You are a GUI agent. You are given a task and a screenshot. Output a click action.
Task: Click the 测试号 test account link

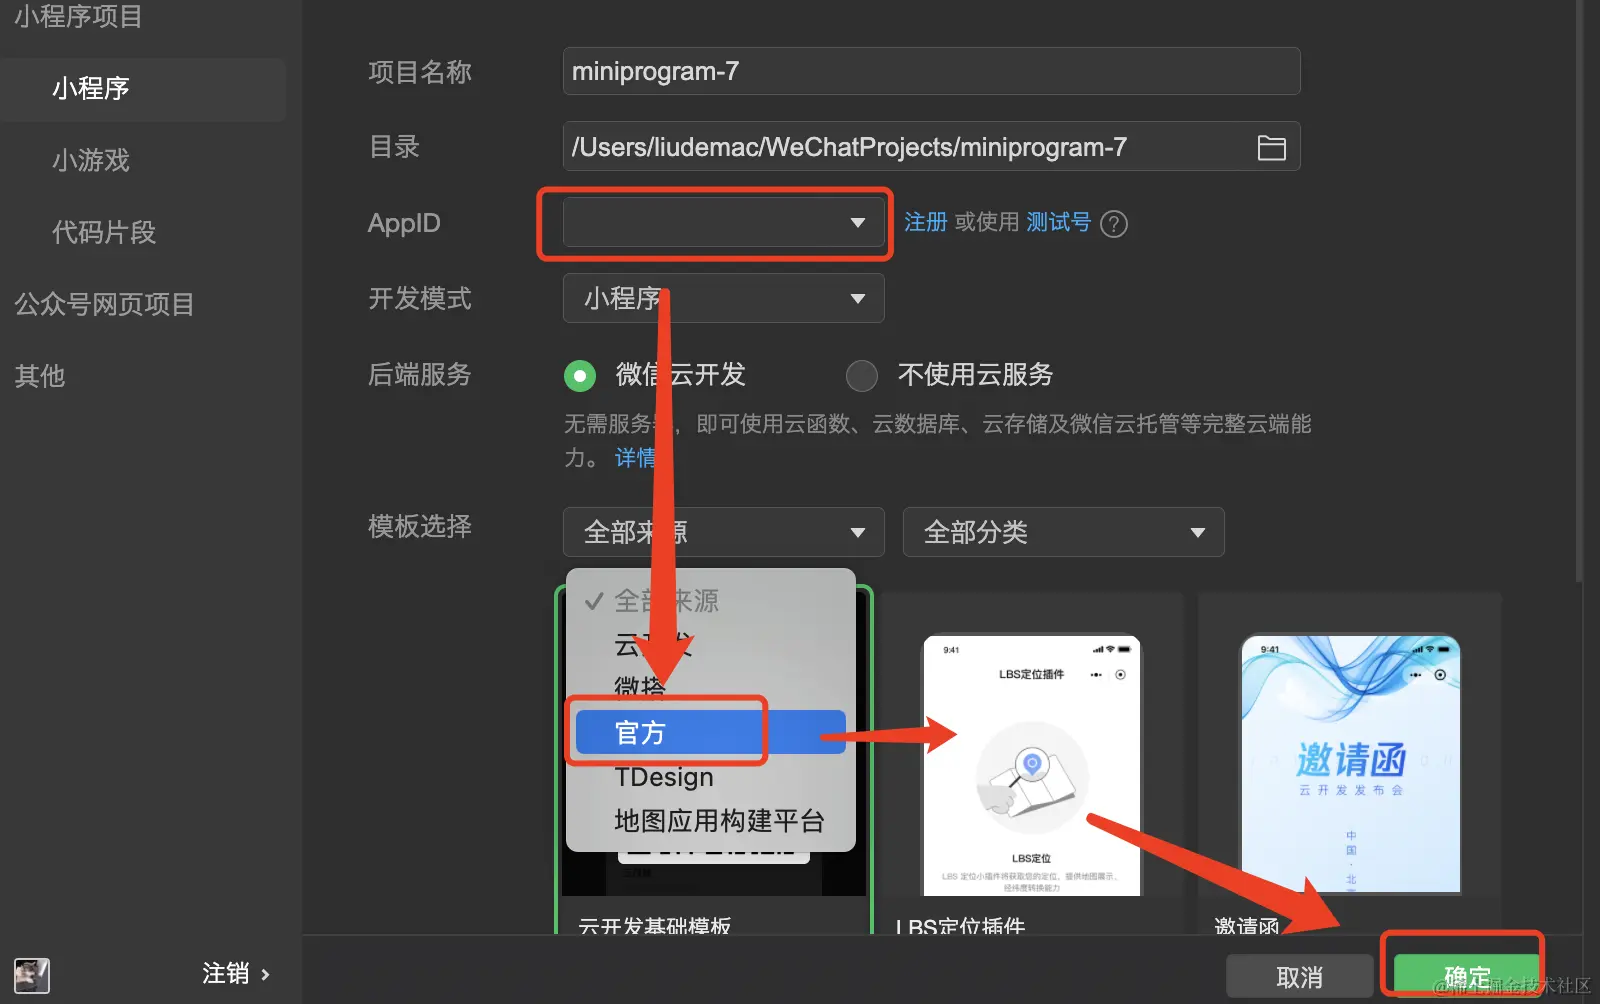tap(1057, 222)
